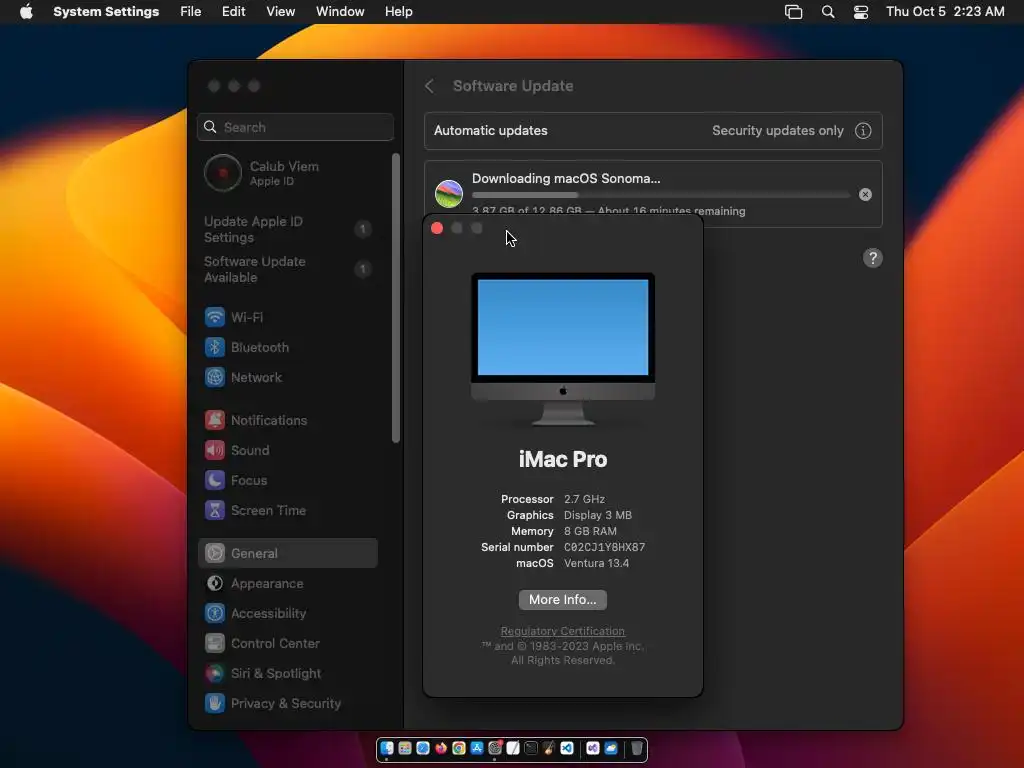Open Appearance settings
This screenshot has height=768, width=1024.
point(287,583)
